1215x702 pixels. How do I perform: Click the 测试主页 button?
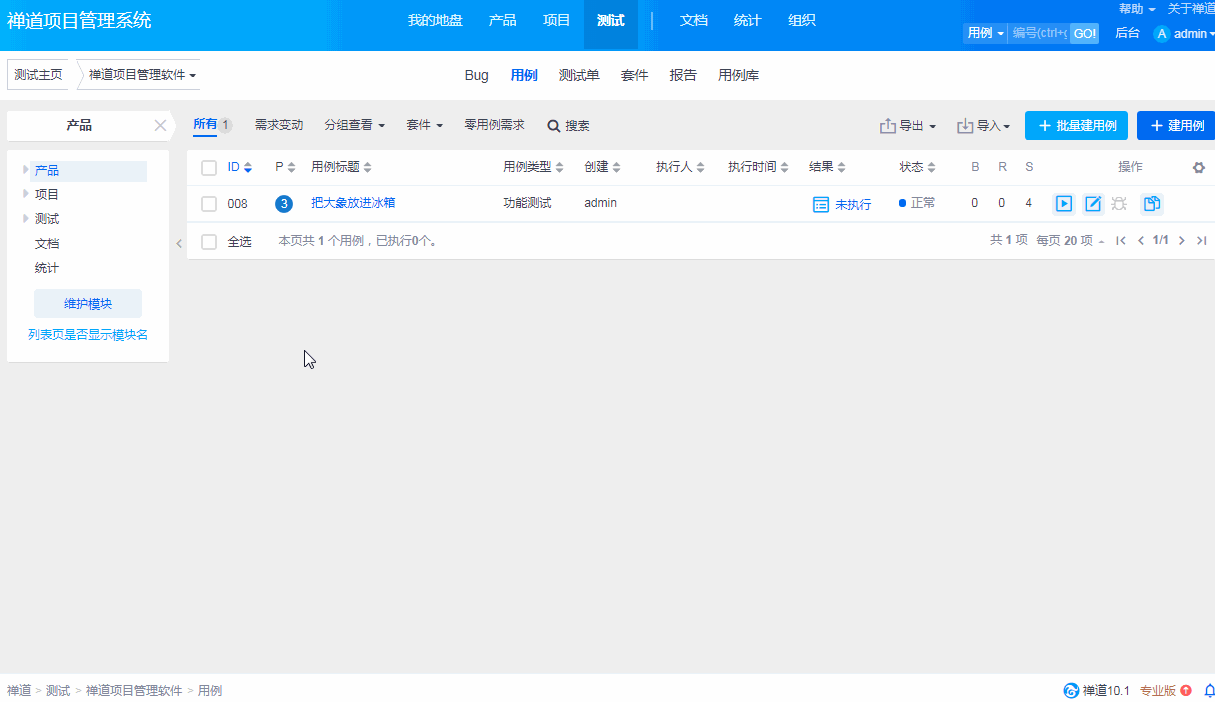38,75
